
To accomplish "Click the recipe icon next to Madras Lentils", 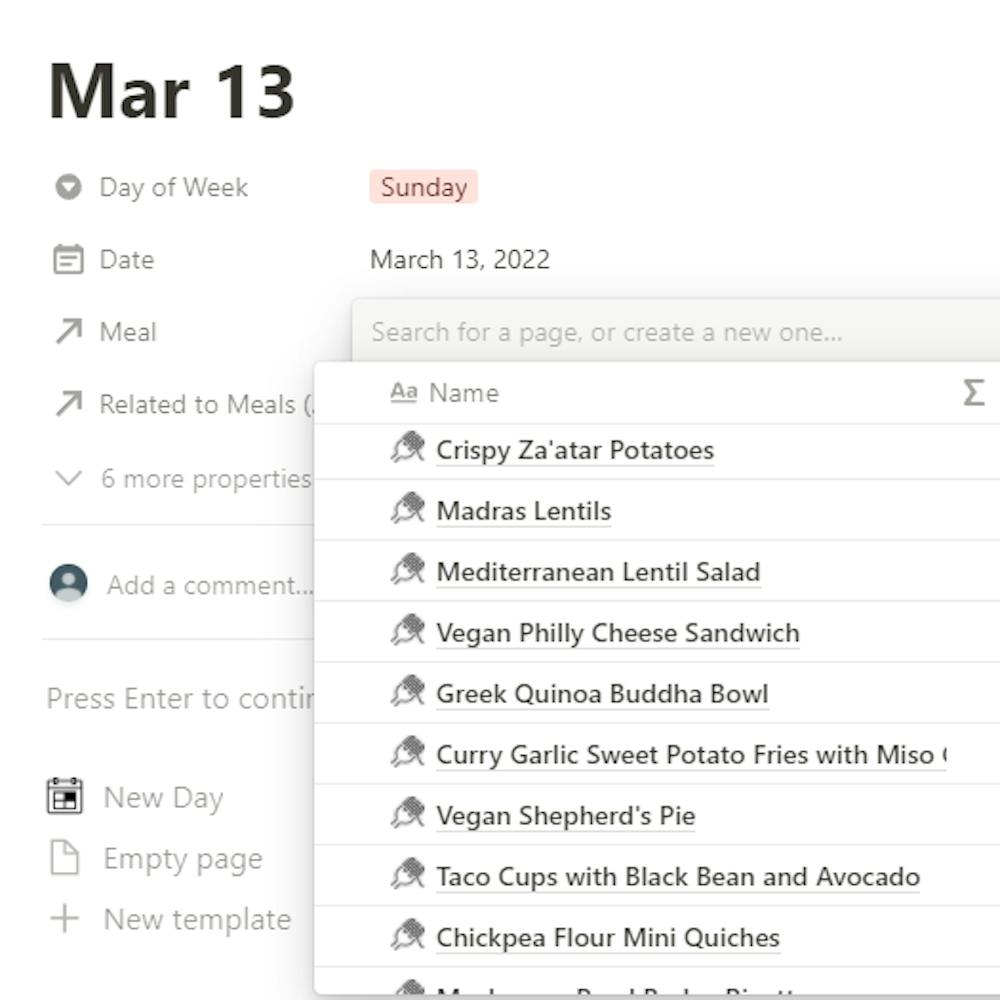I will tap(408, 510).
